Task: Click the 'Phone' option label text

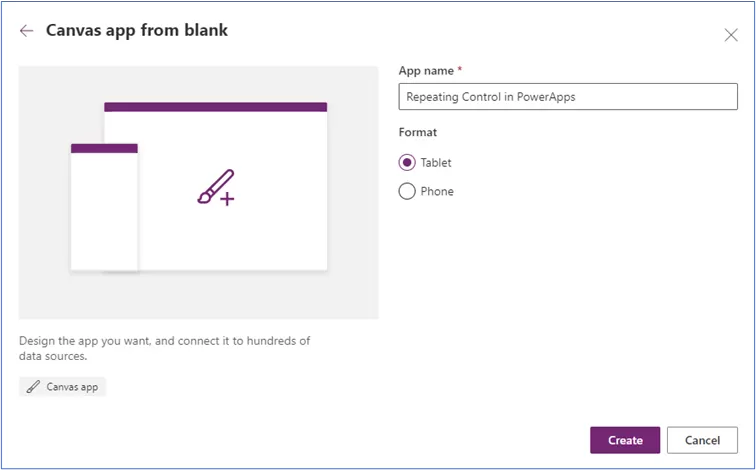Action: pos(437,191)
